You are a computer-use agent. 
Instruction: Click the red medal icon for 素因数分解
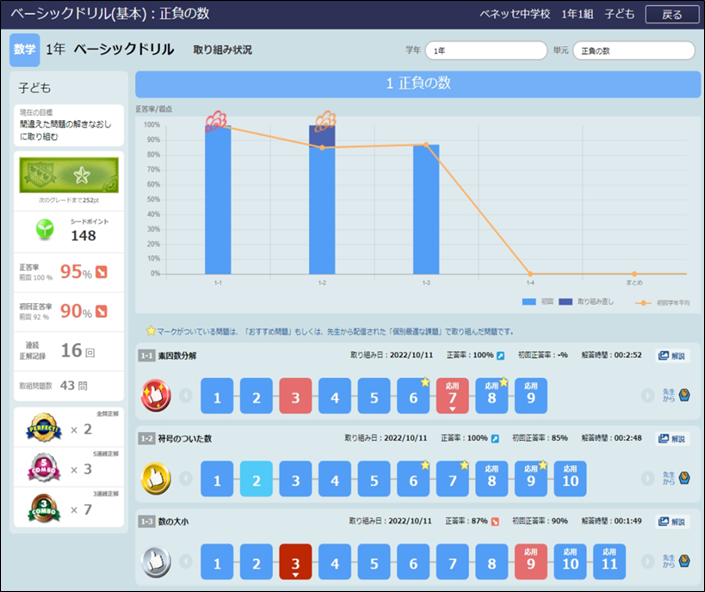pos(157,395)
